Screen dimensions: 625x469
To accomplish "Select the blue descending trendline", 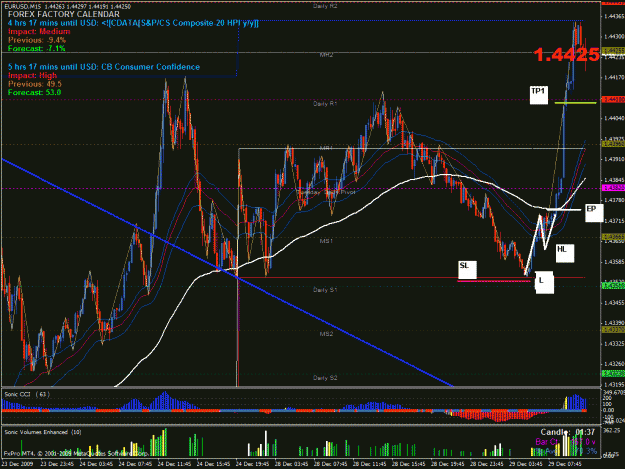I will tap(227, 273).
